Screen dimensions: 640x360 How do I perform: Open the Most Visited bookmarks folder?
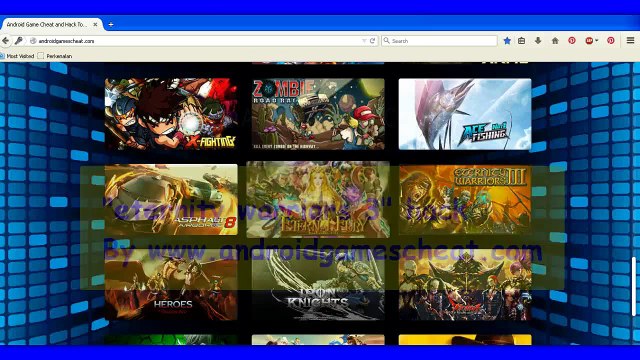point(17,56)
